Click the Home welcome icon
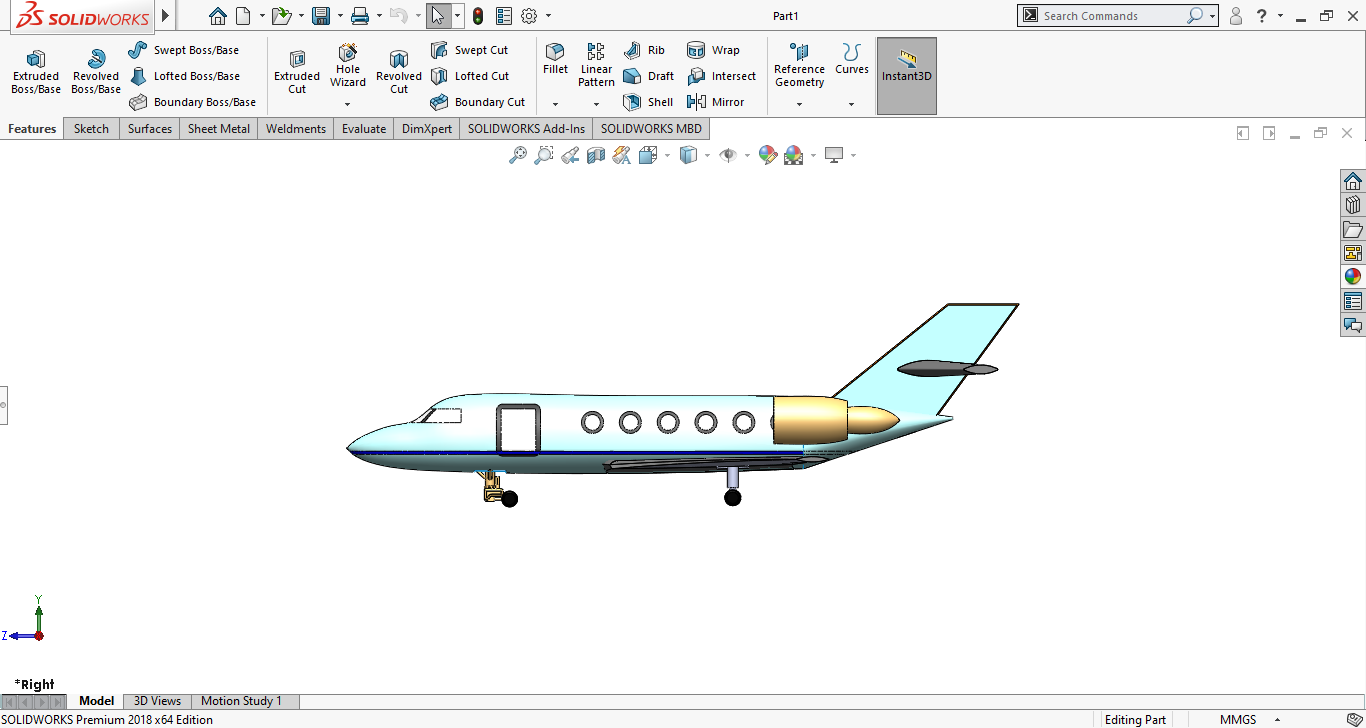 click(x=218, y=16)
